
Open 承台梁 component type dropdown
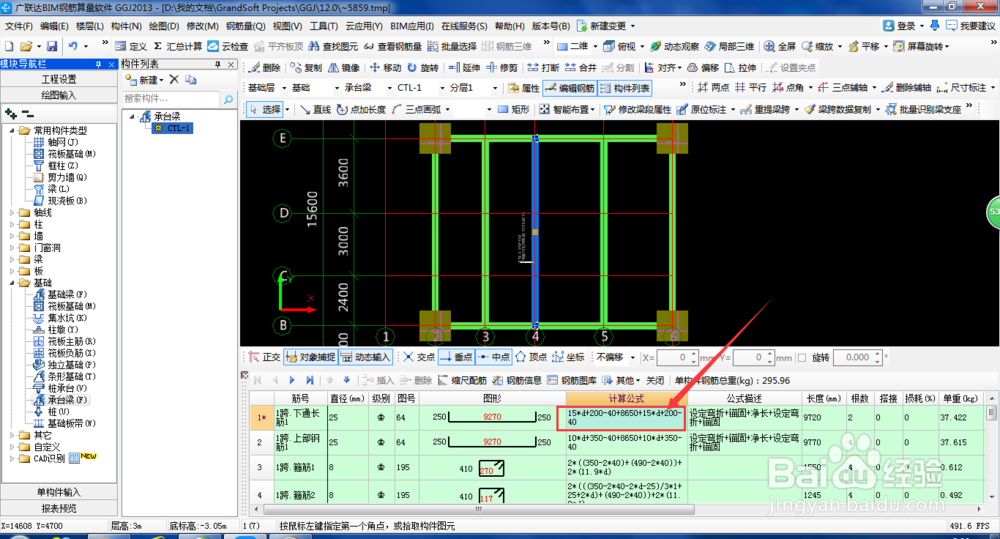click(x=389, y=88)
